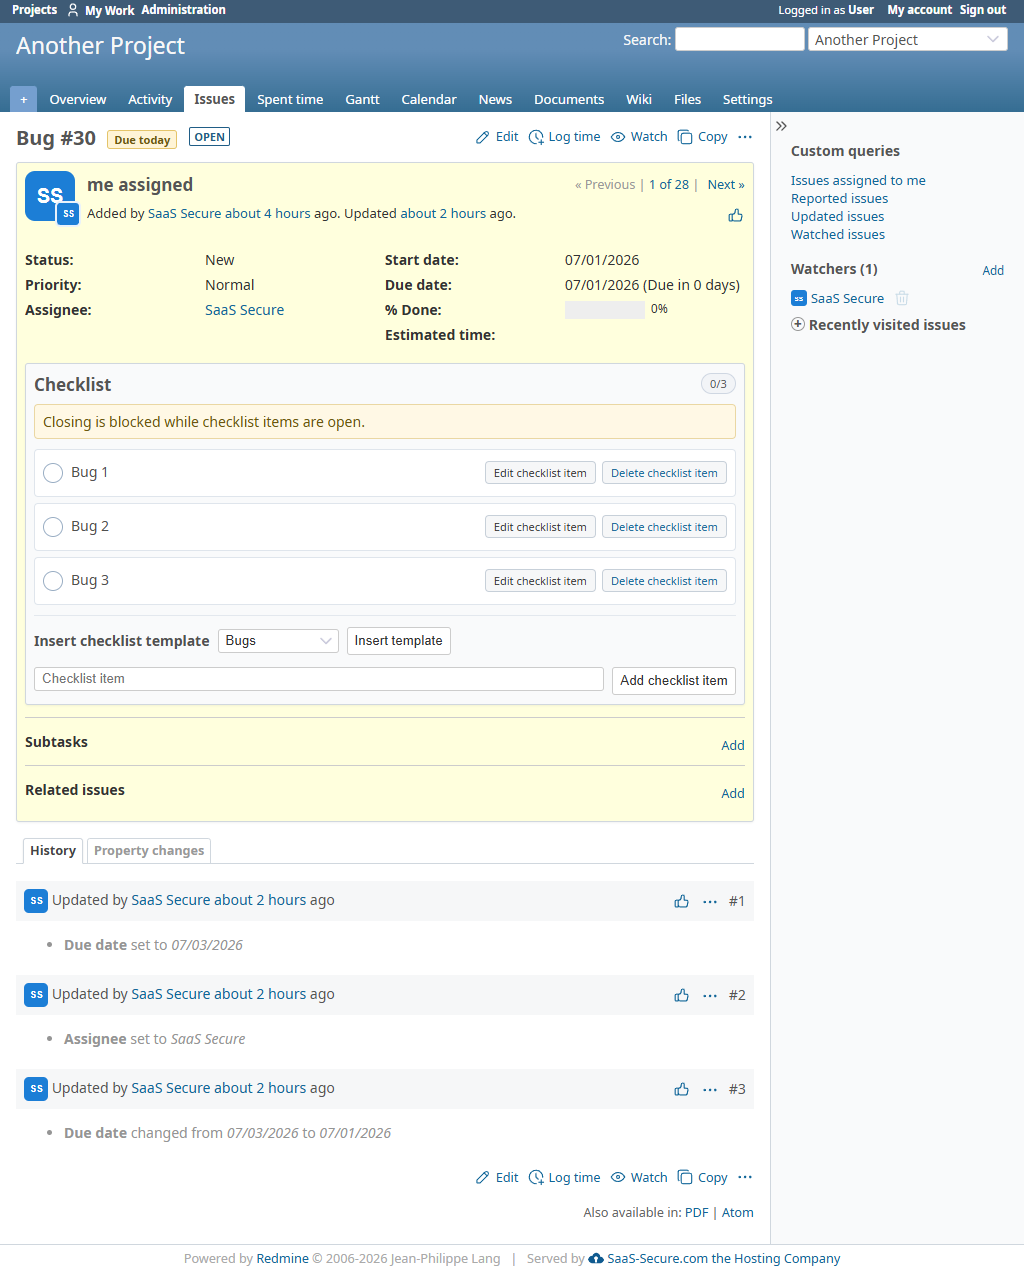The width and height of the screenshot is (1024, 1272).
Task: Open the Atom feed link
Action: tap(738, 1212)
